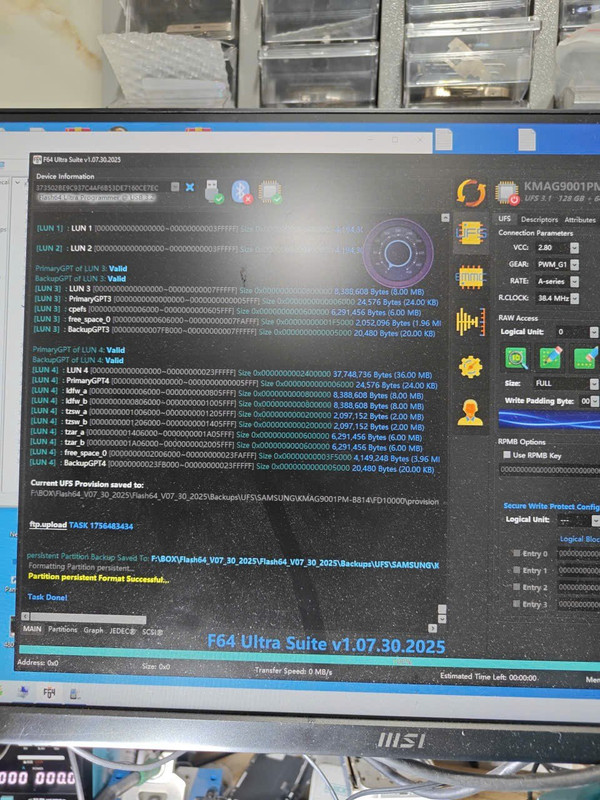Click the 'Task Done!' log line

(x=47, y=596)
